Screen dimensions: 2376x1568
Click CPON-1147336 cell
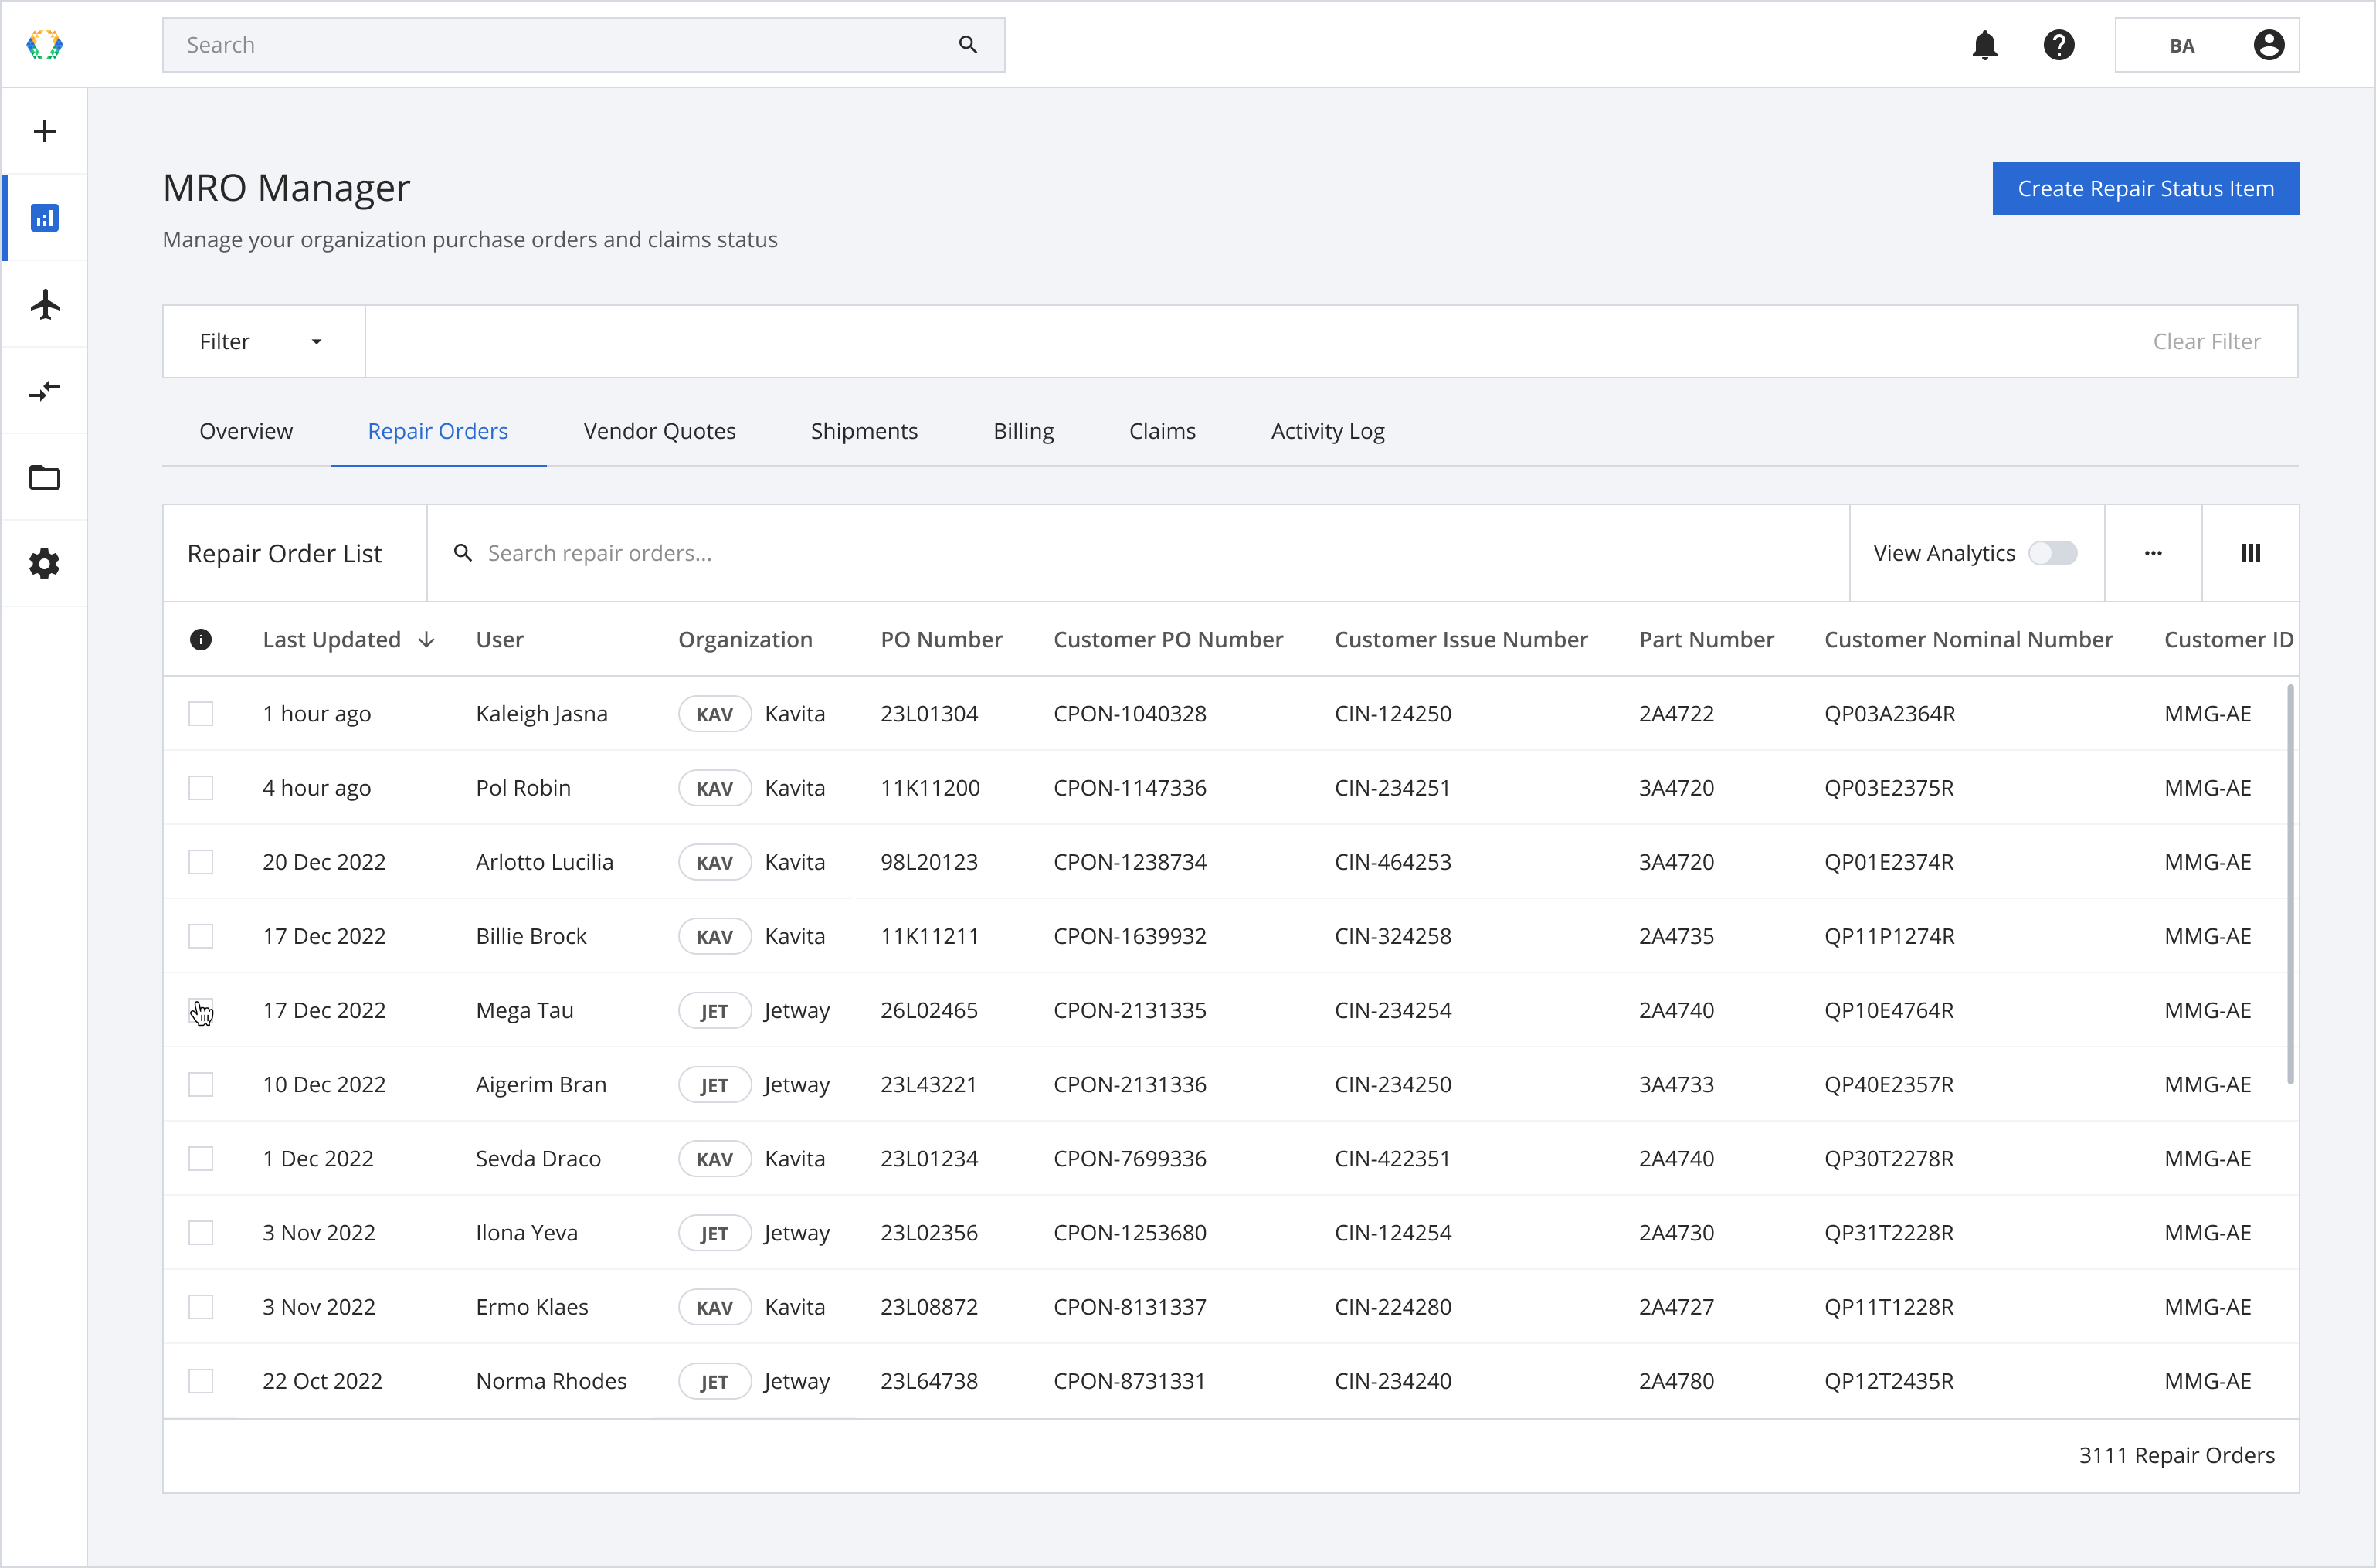[x=1130, y=788]
